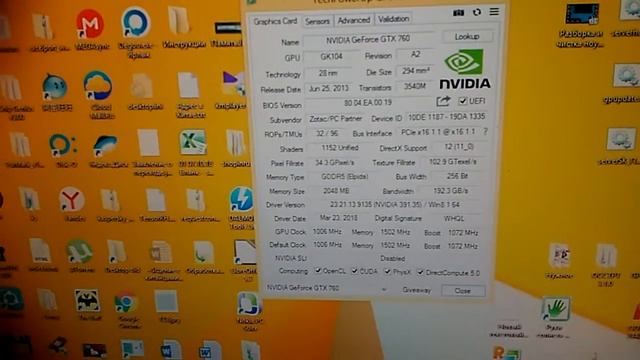Viewport: 640px width, 360px height.
Task: Open the Cloud Mail.ru desktop shortcut
Action: click(98, 86)
